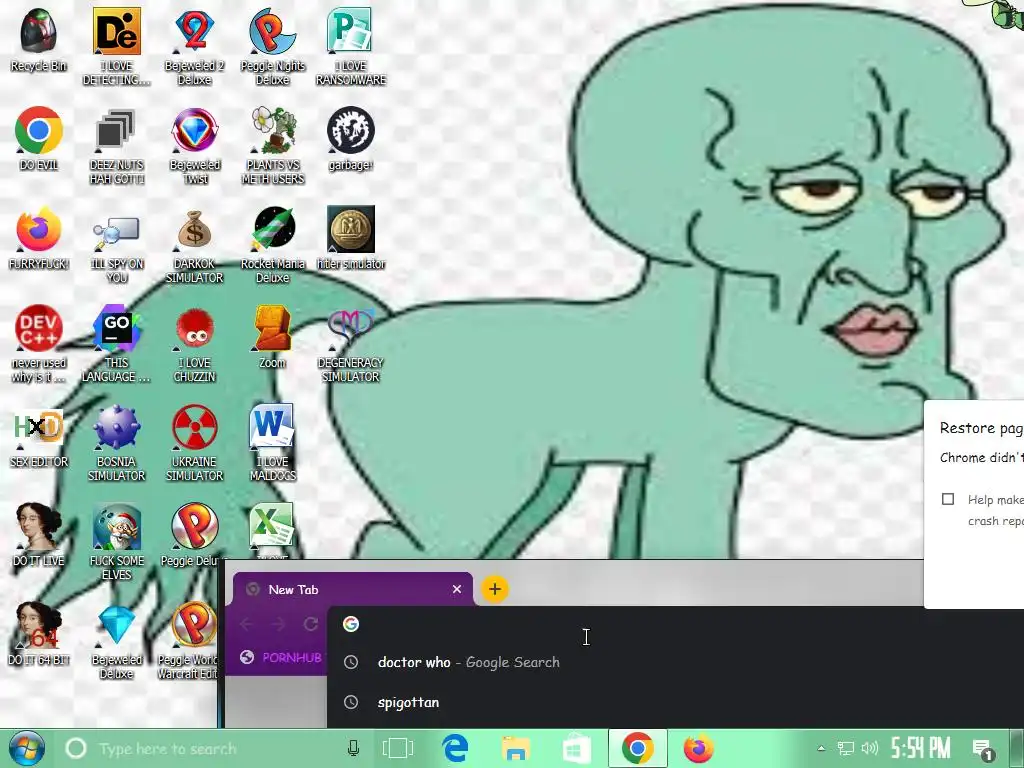
Task: Open the Excel desktop icon
Action: click(272, 526)
